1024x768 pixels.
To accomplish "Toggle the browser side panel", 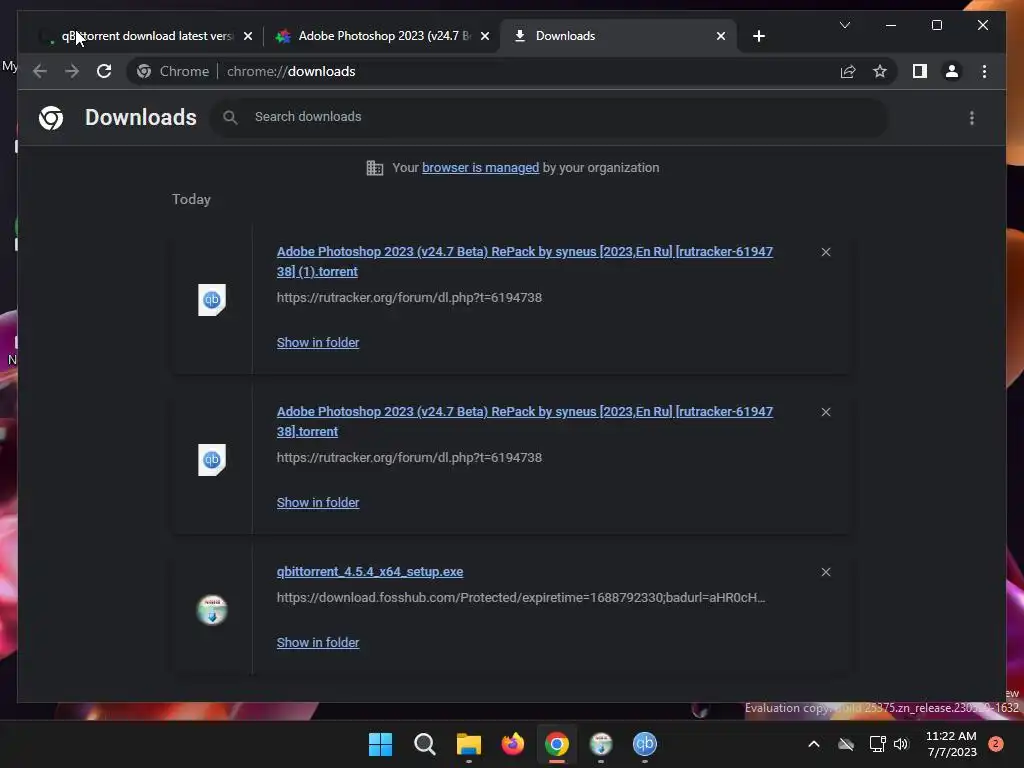I will click(920, 71).
